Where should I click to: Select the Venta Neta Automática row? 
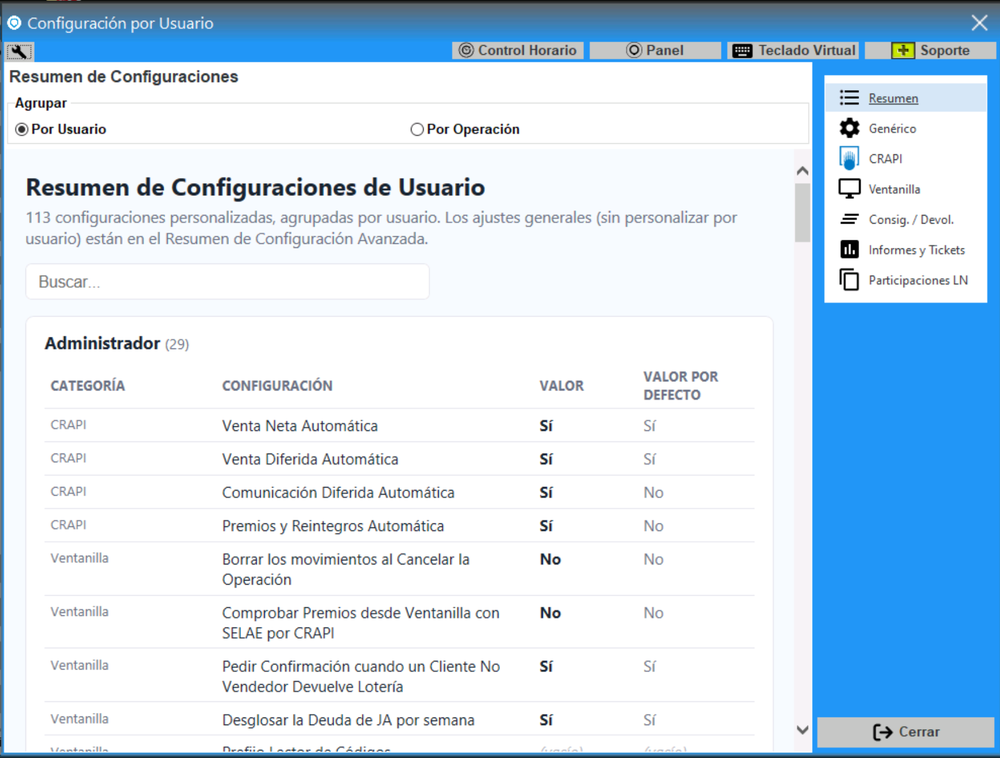pyautogui.click(x=399, y=426)
